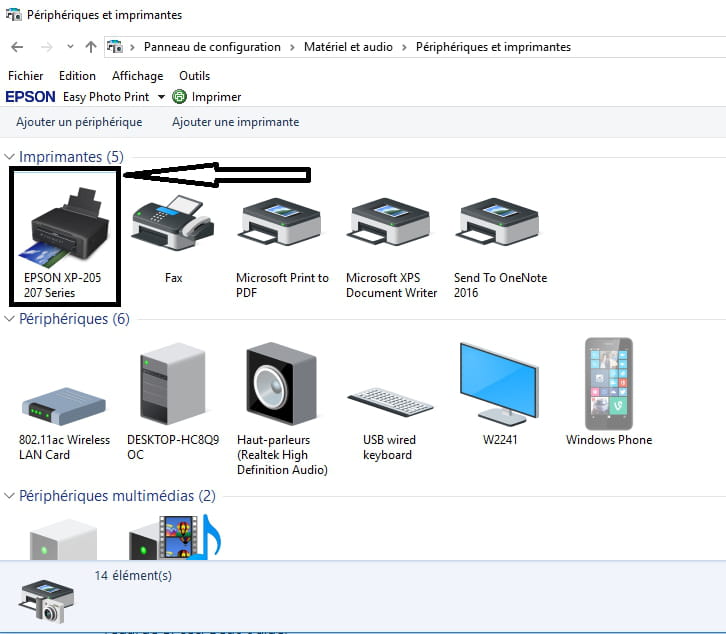Go to Panneau de configuration breadcrumb
Image resolution: width=726 pixels, height=634 pixels.
point(212,47)
